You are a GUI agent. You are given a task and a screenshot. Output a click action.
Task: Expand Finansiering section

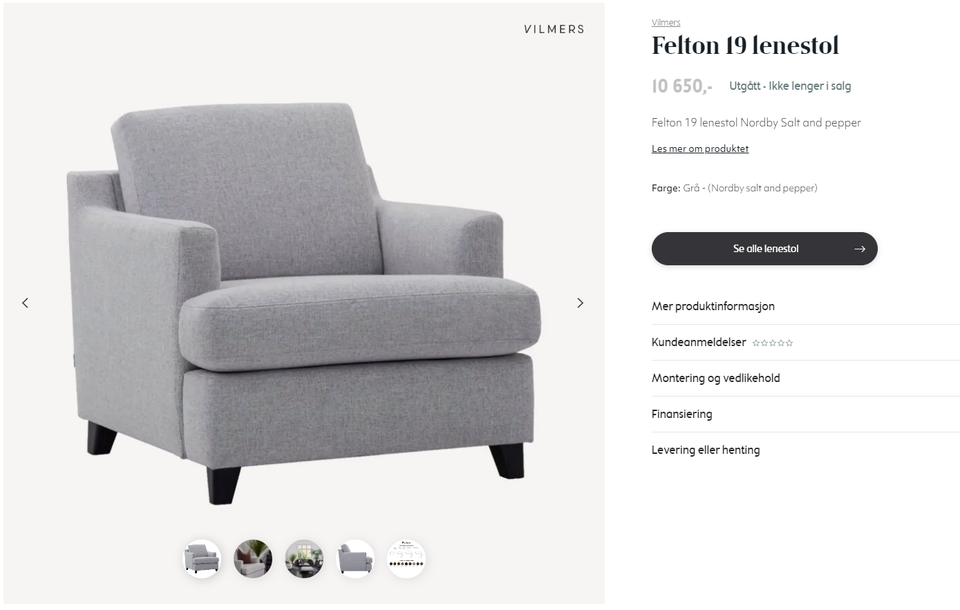pyautogui.click(x=682, y=414)
